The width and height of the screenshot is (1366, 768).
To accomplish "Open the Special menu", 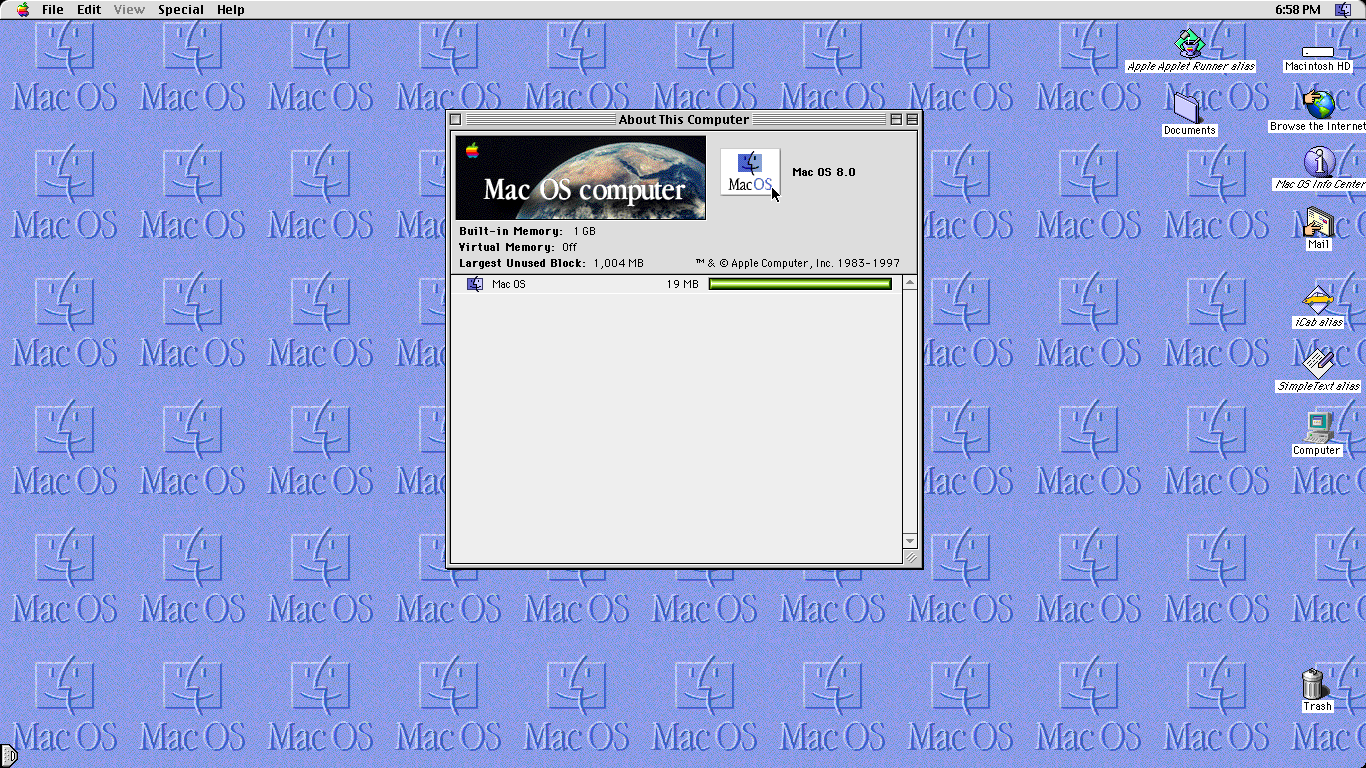I will point(181,10).
